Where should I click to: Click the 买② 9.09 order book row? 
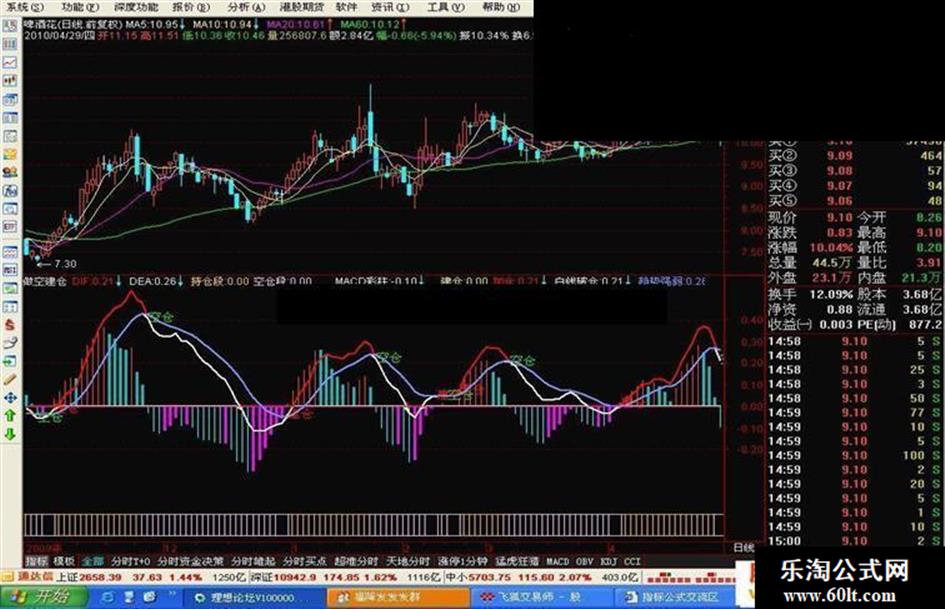tap(855, 156)
